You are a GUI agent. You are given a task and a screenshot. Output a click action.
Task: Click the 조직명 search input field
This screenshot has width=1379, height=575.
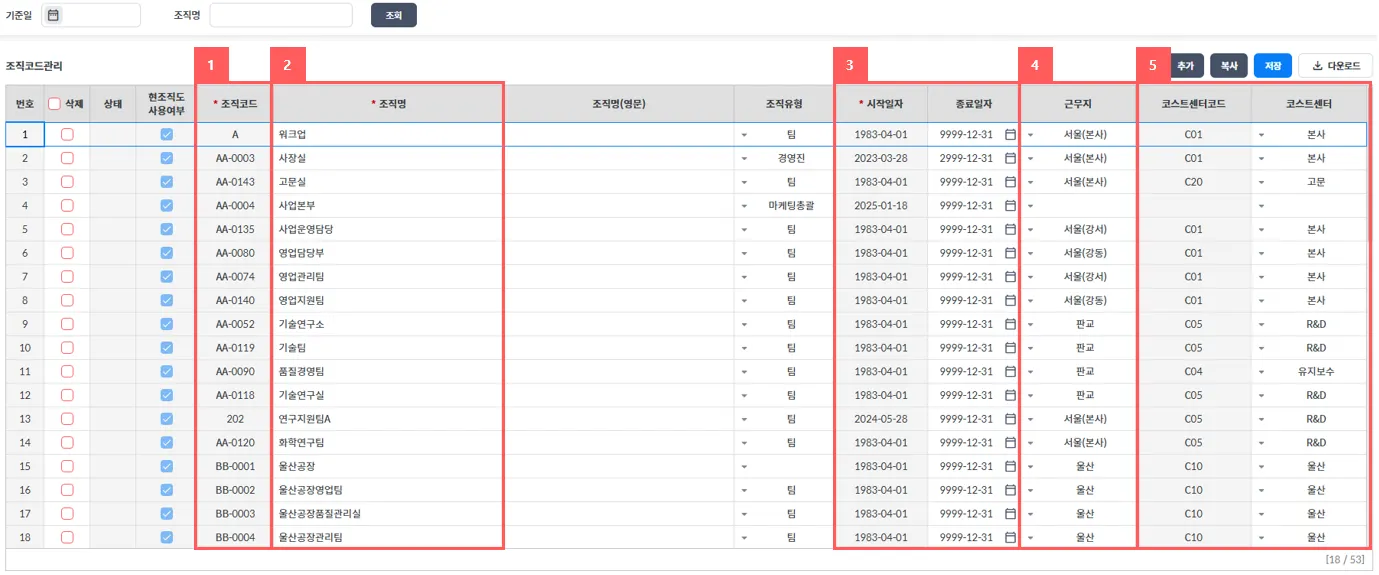point(281,15)
